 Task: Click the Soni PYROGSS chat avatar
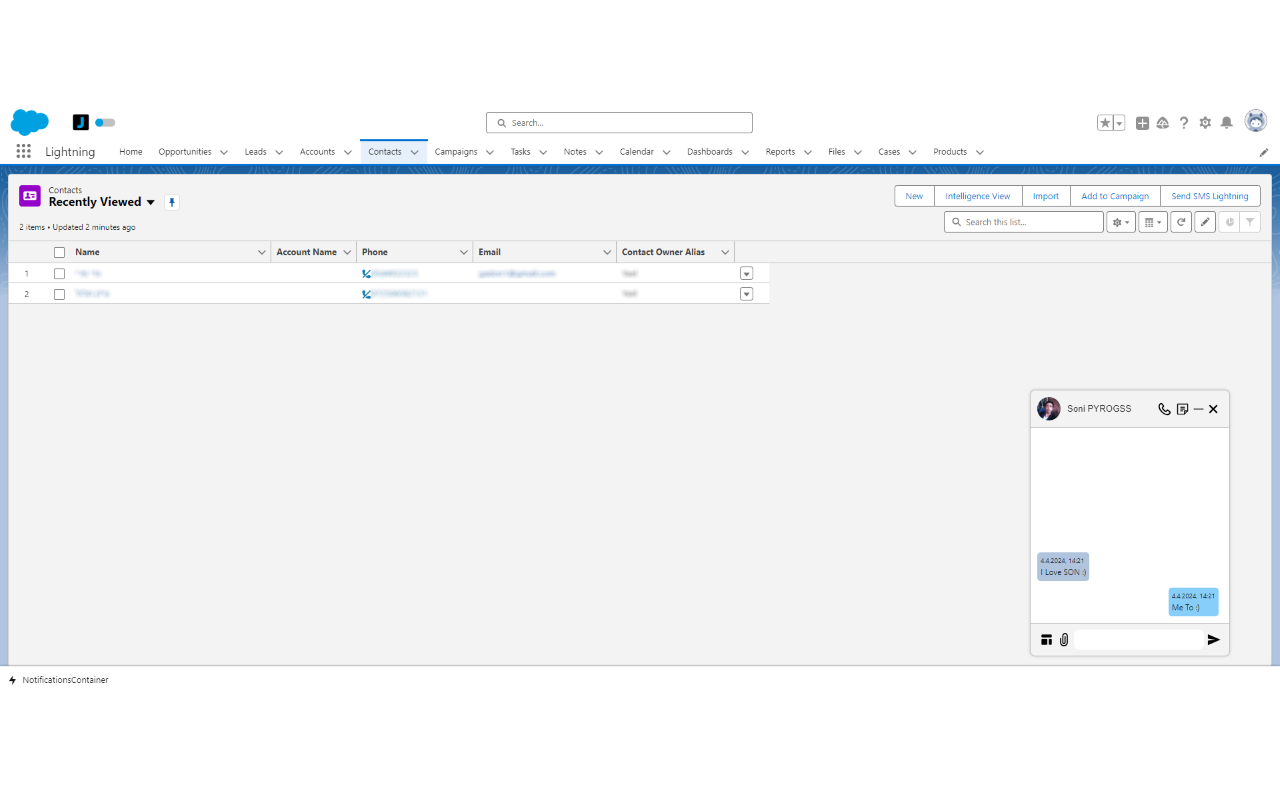(x=1049, y=409)
